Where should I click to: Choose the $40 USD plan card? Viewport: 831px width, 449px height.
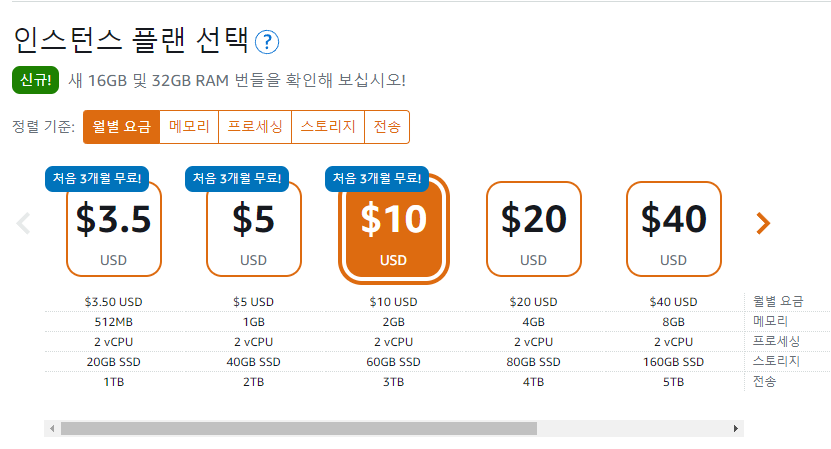(x=673, y=229)
